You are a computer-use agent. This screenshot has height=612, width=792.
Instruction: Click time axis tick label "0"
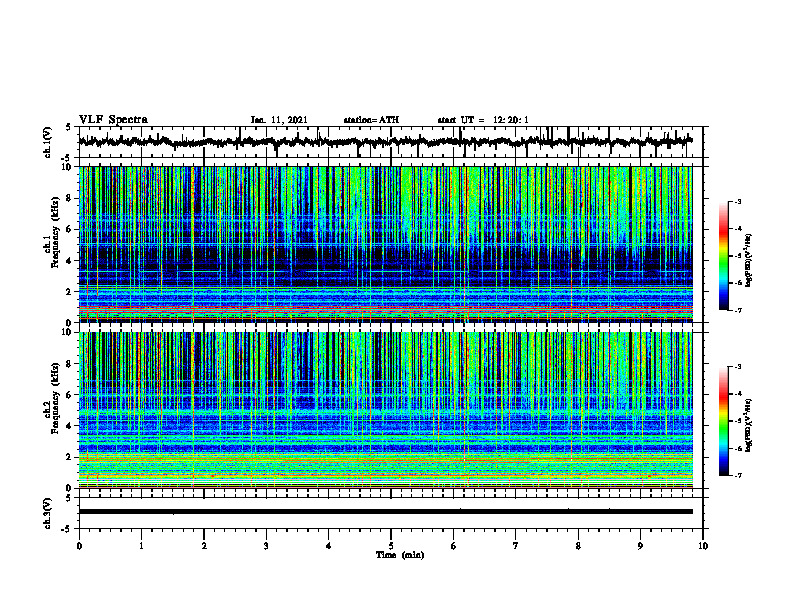pos(79,546)
